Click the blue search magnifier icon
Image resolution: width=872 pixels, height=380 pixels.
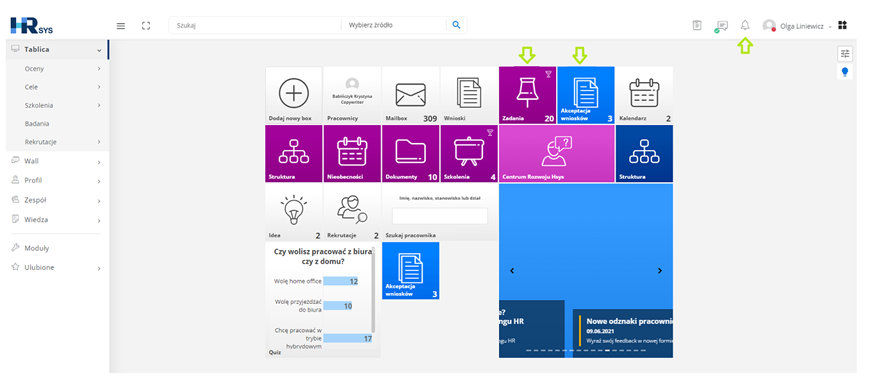click(x=457, y=25)
